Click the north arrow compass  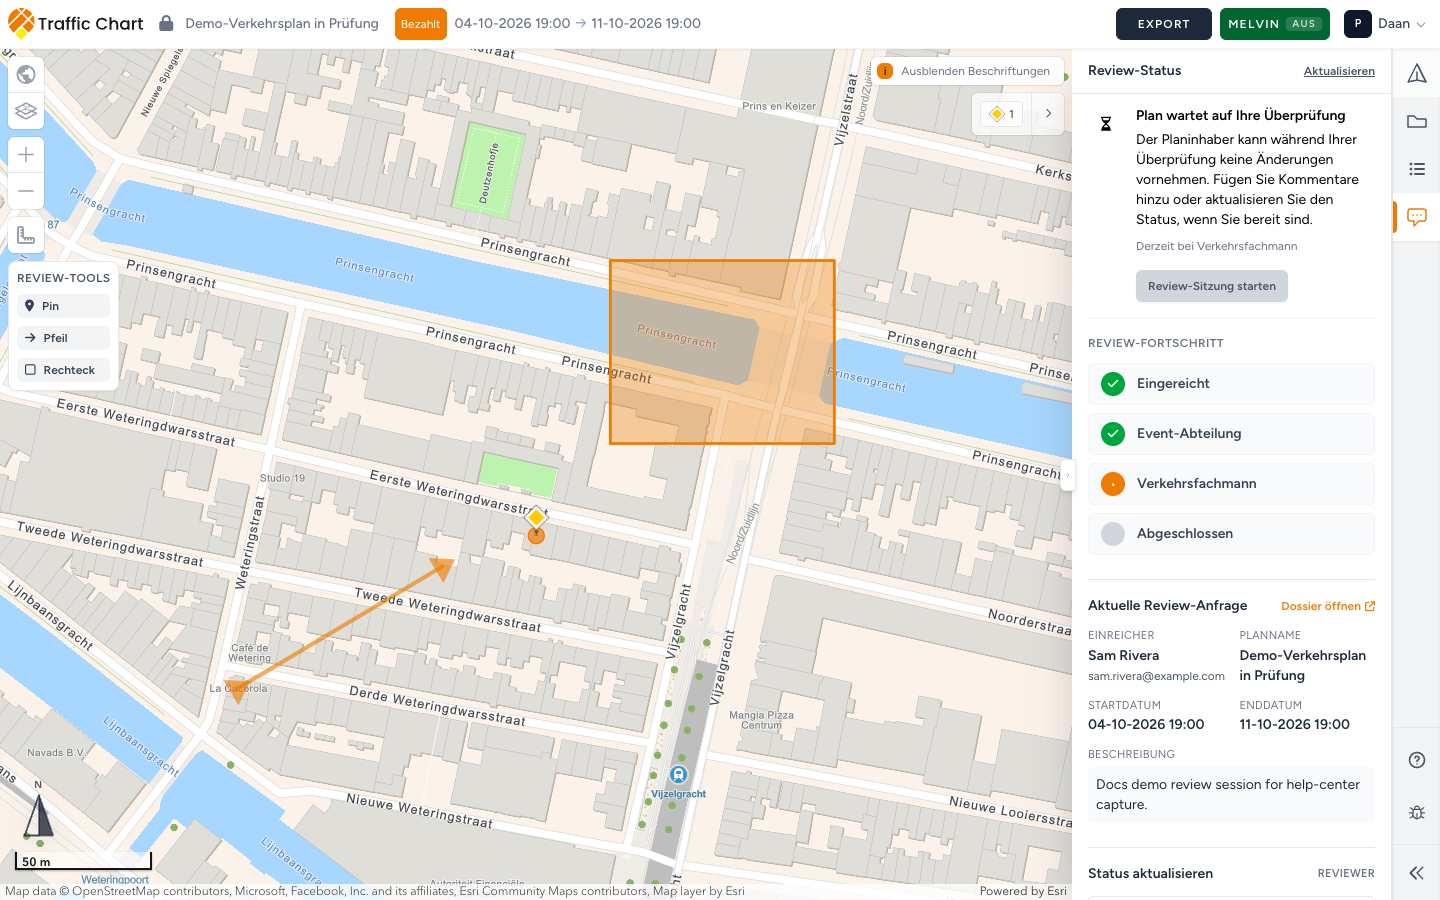(38, 813)
